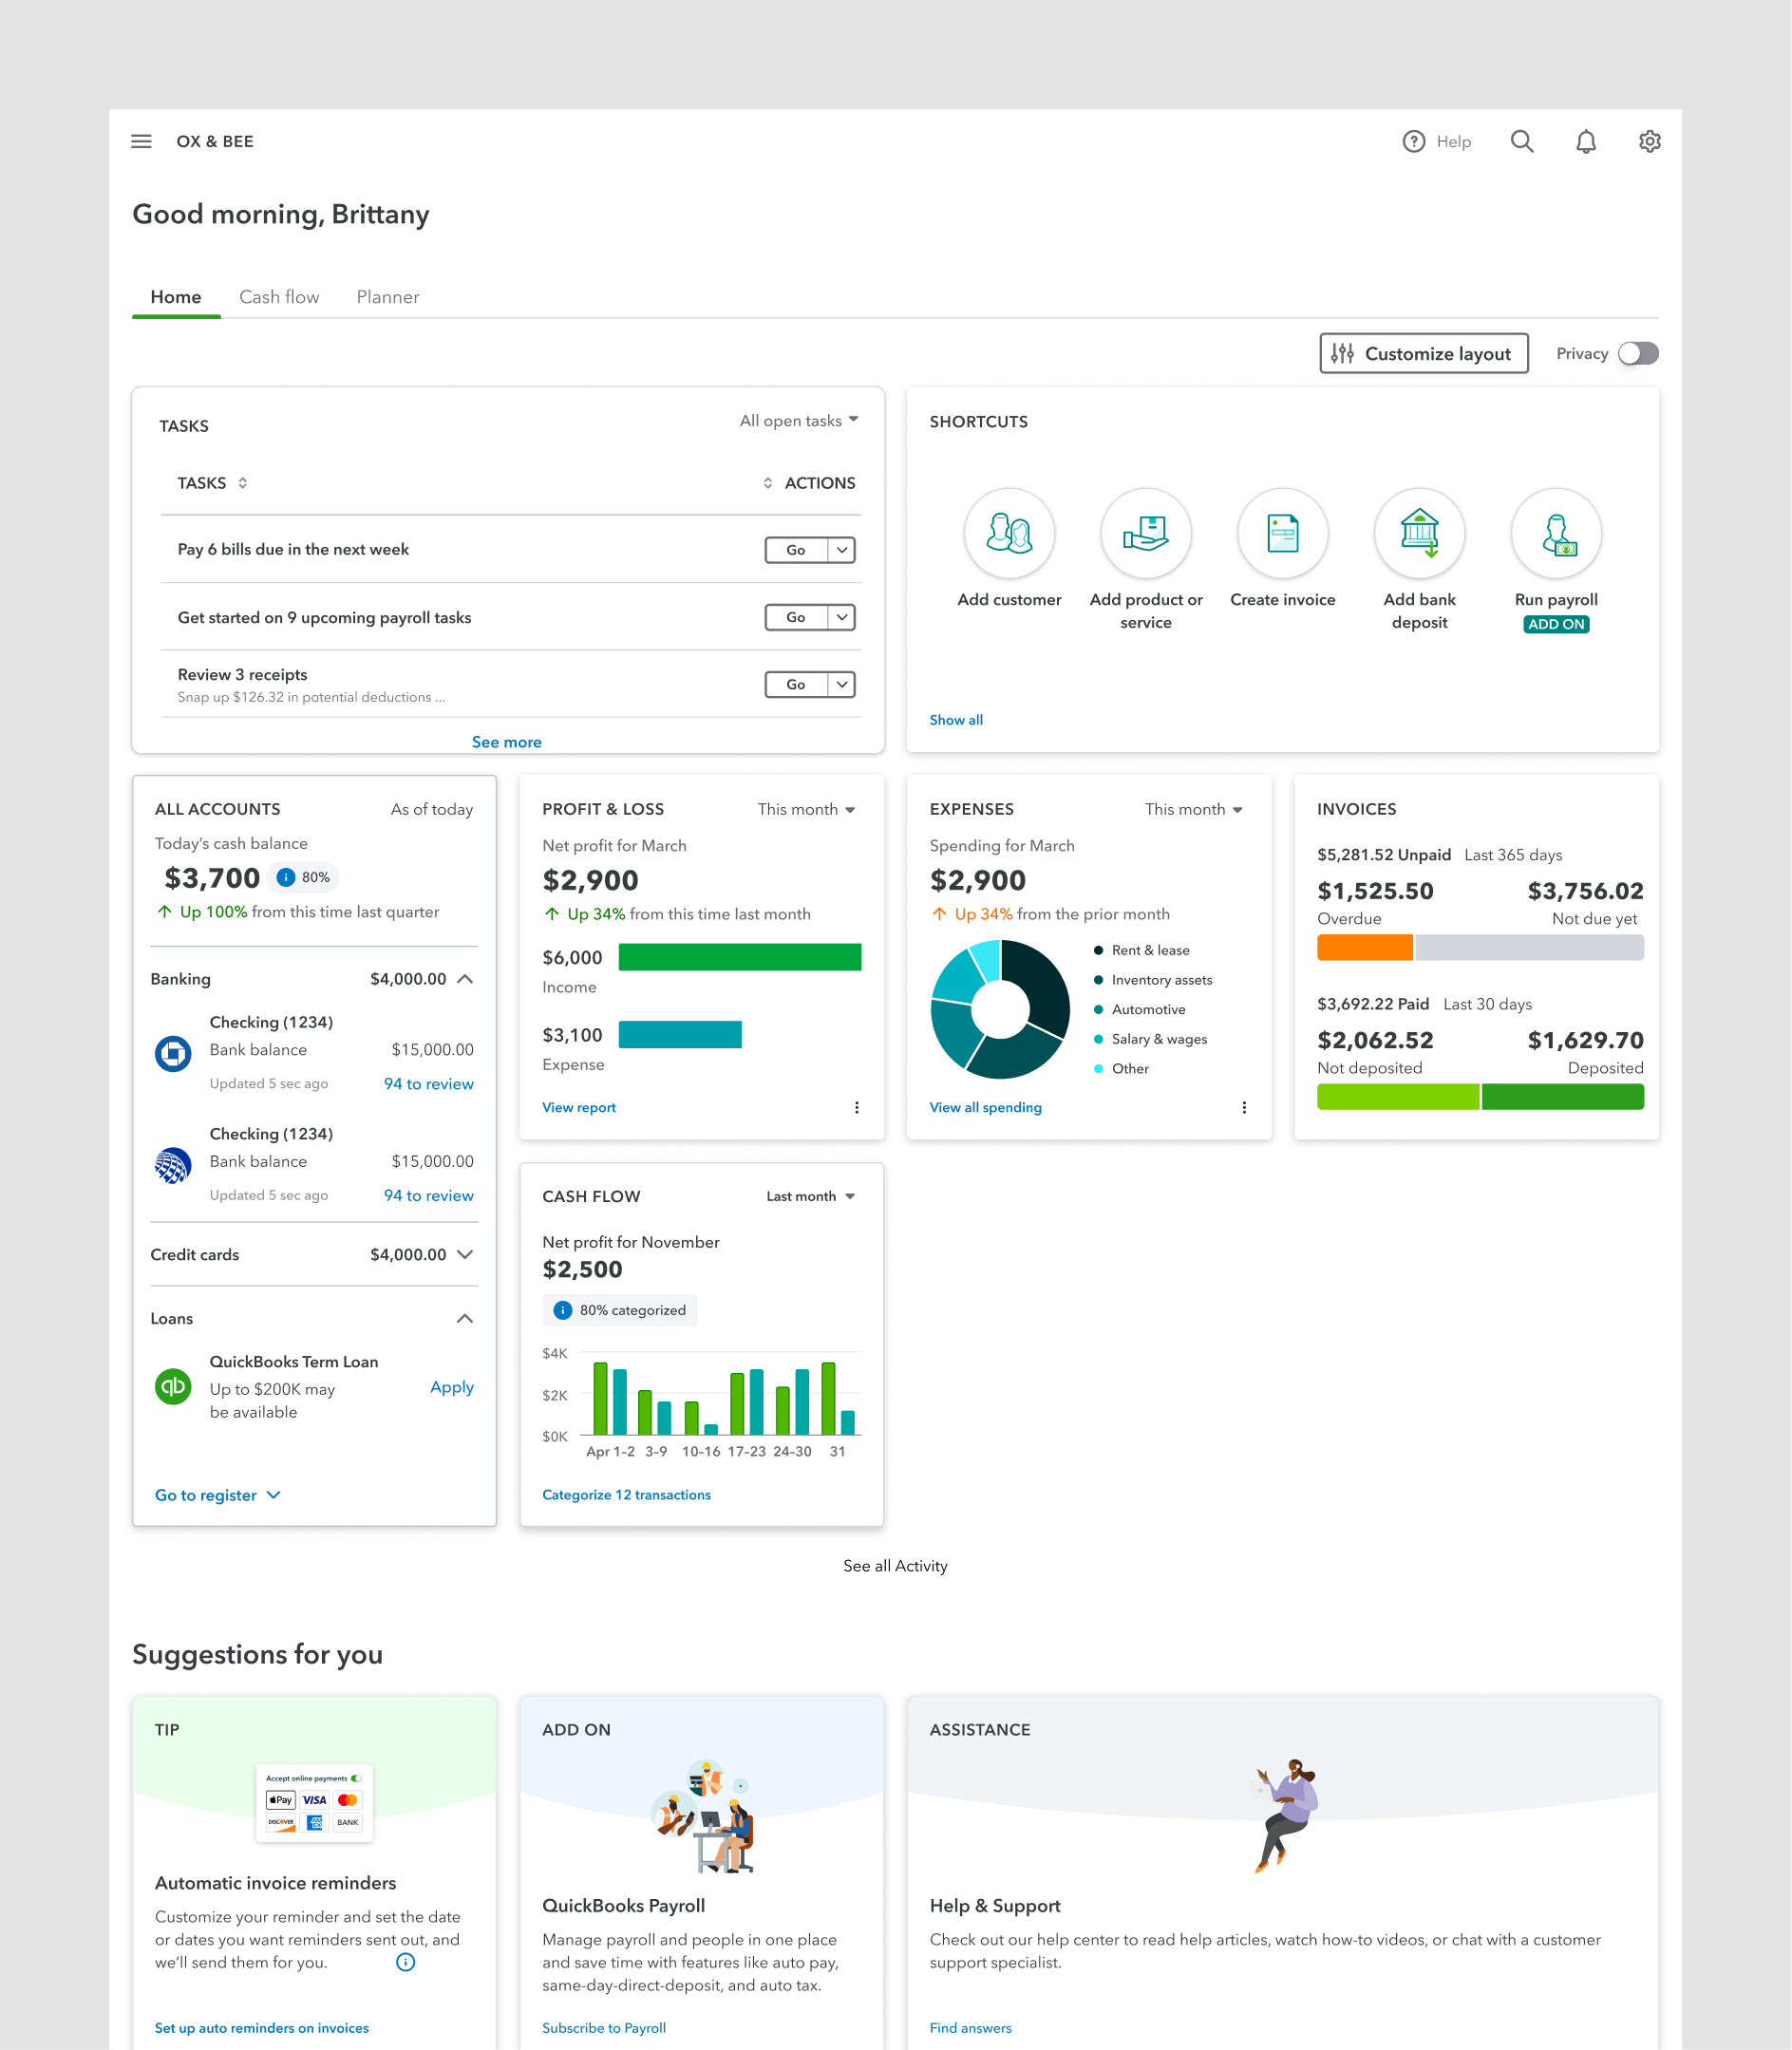Change the Profit & Loss time period

(x=806, y=809)
